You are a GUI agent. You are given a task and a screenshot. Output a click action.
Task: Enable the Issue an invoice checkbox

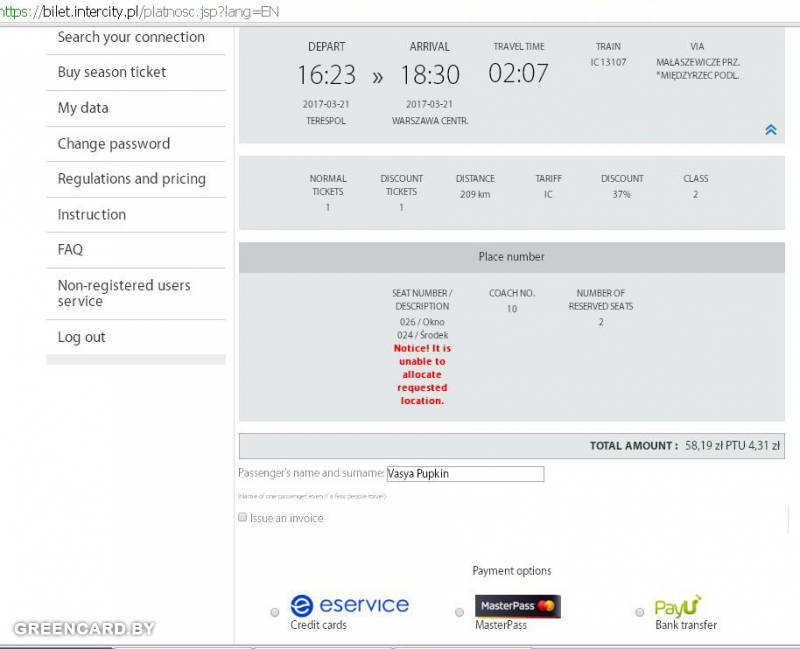243,517
